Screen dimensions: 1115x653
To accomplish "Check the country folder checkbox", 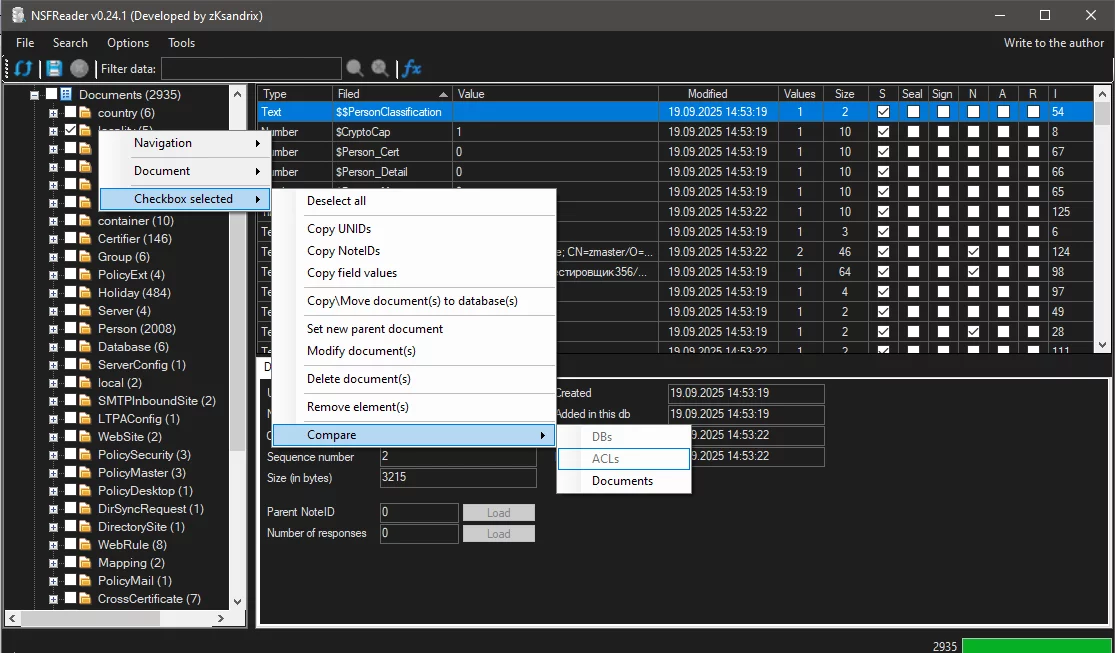I will tap(70, 113).
